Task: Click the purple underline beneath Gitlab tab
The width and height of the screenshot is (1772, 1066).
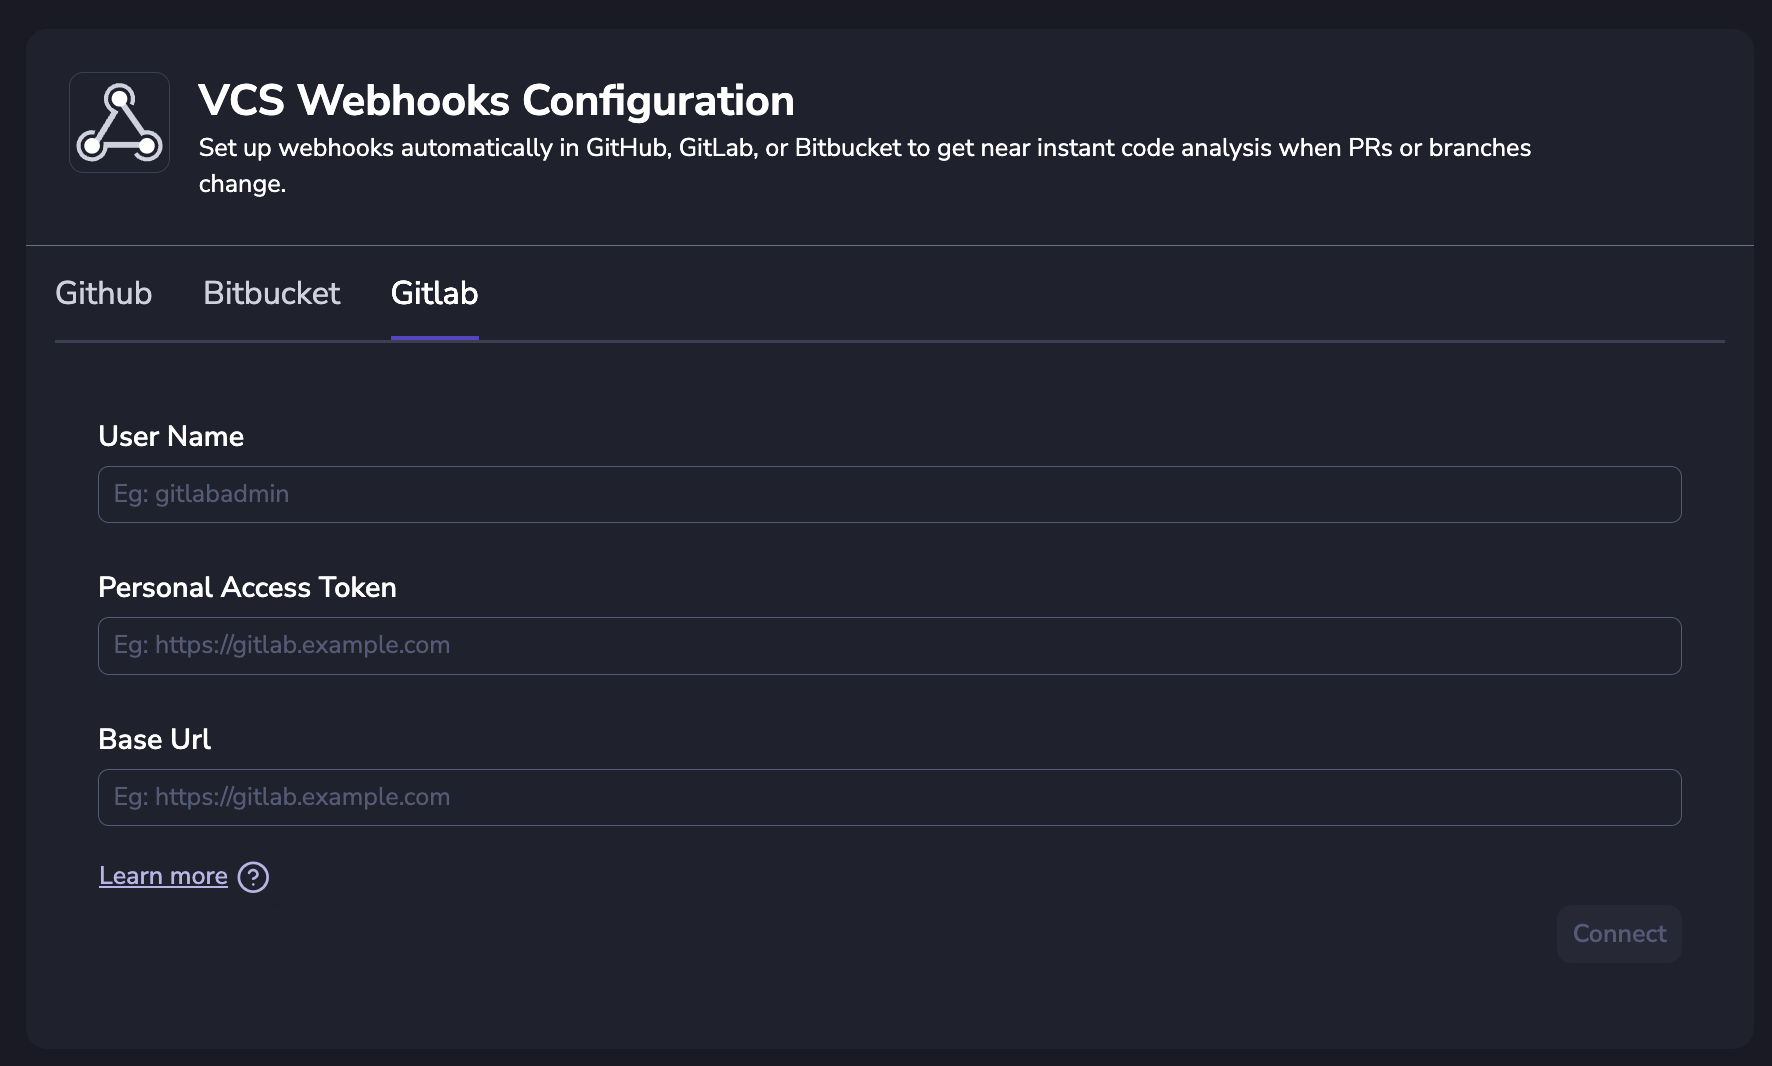Action: coord(434,338)
